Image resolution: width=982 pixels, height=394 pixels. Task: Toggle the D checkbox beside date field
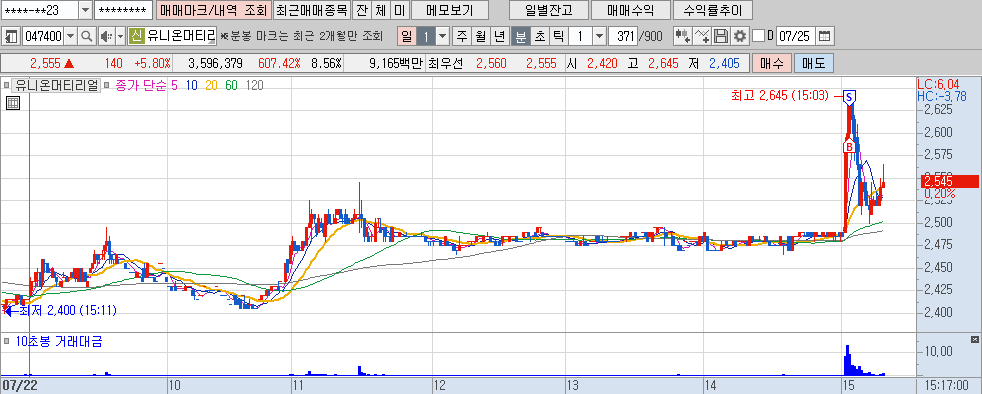pyautogui.click(x=758, y=36)
